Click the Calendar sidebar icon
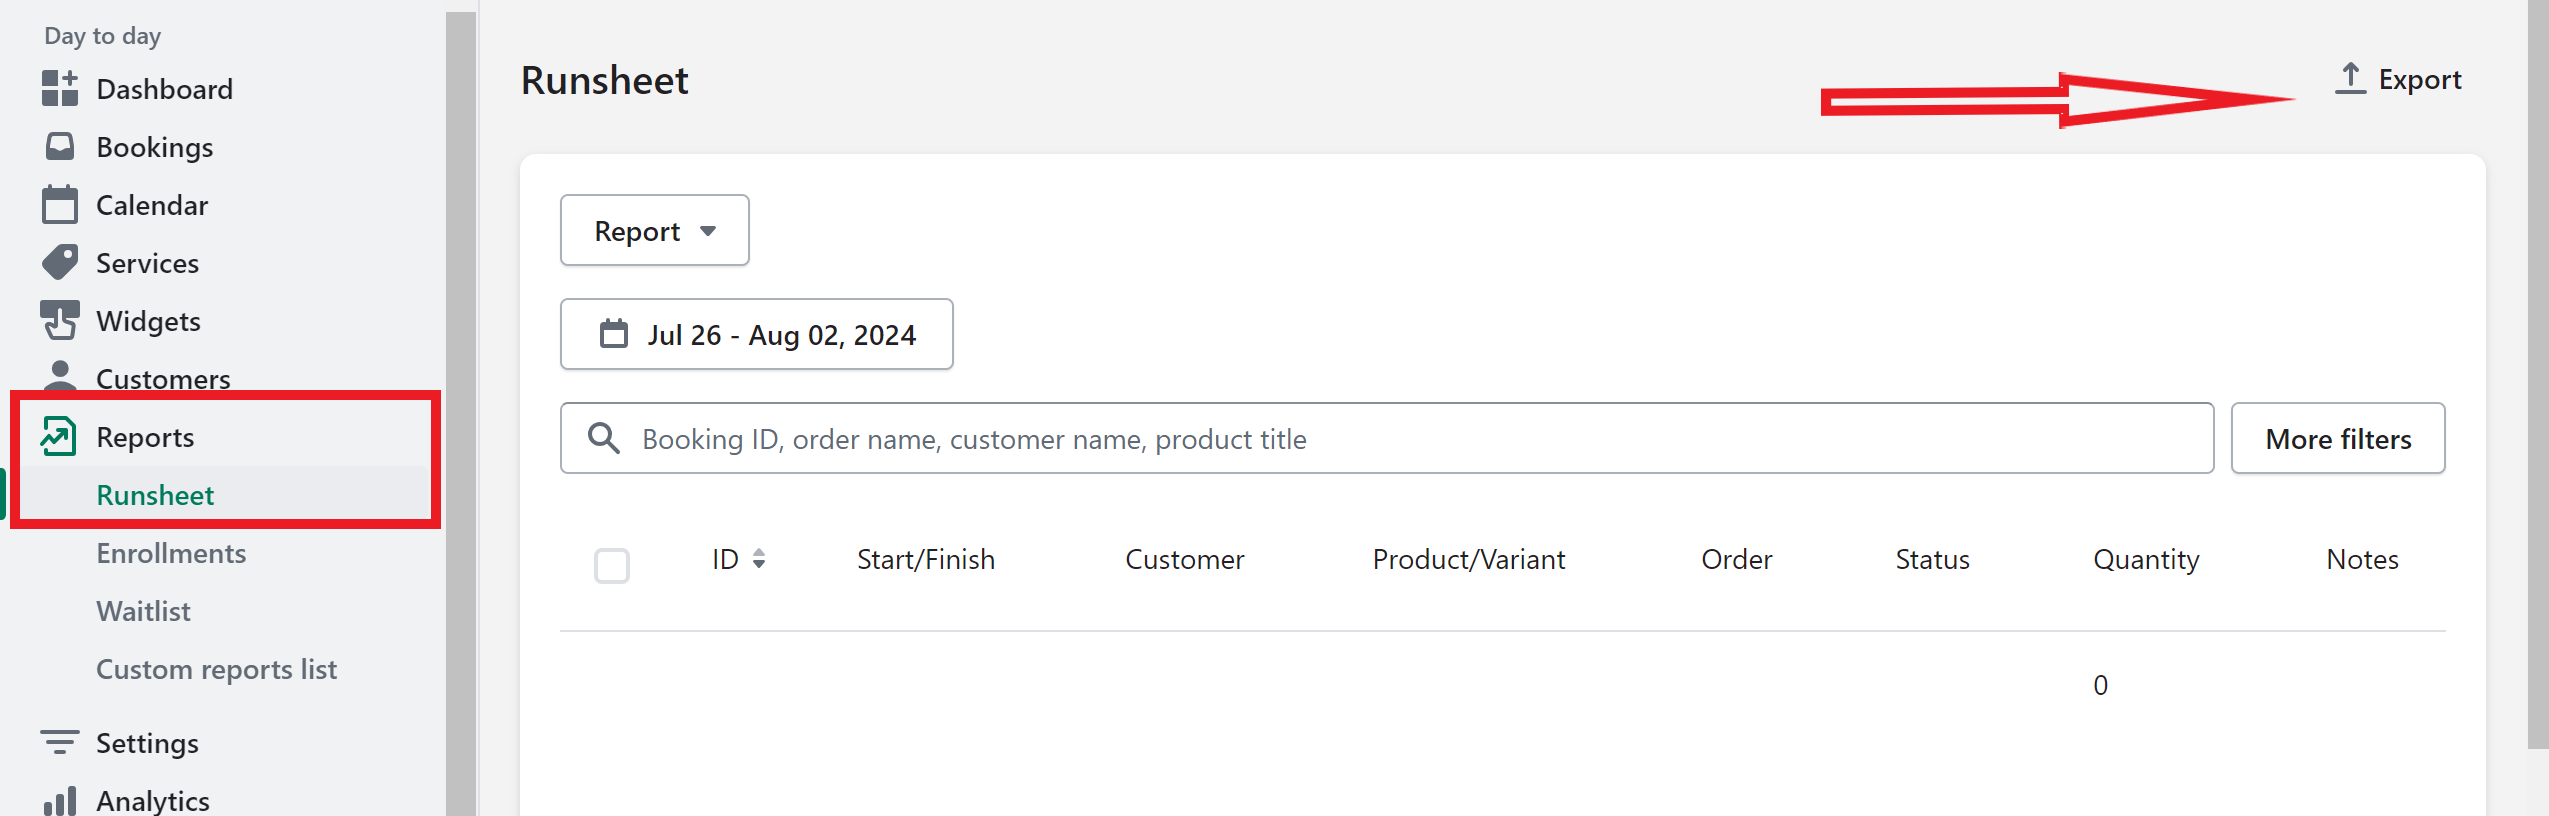The width and height of the screenshot is (2549, 816). coord(60,204)
